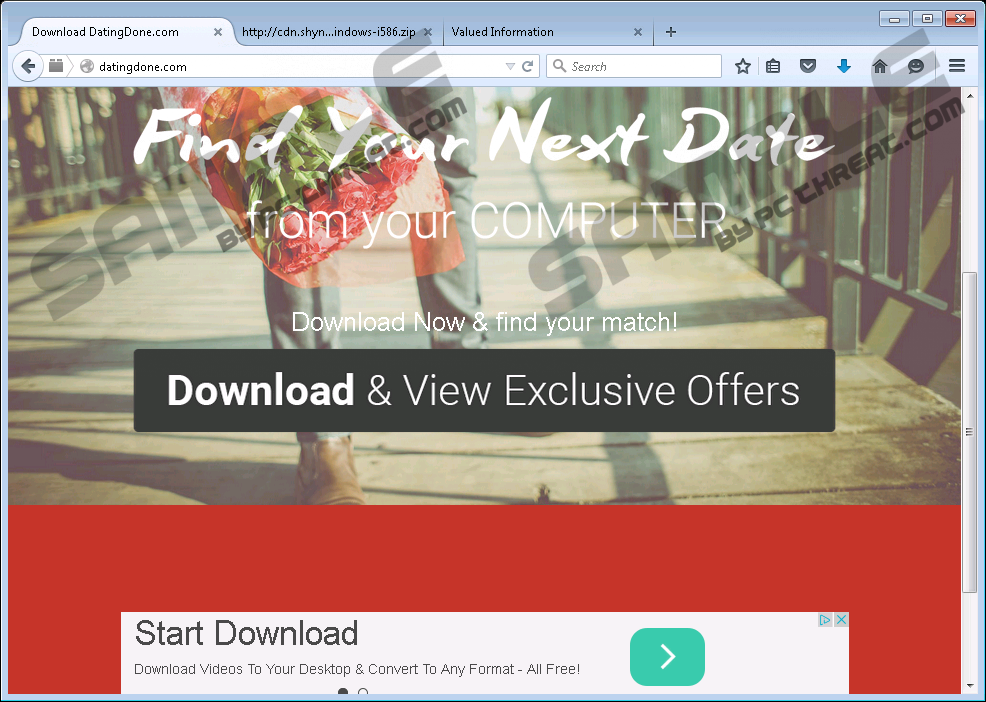The width and height of the screenshot is (986, 702).
Task: Expand the URL history dropdown arrow
Action: coord(510,67)
